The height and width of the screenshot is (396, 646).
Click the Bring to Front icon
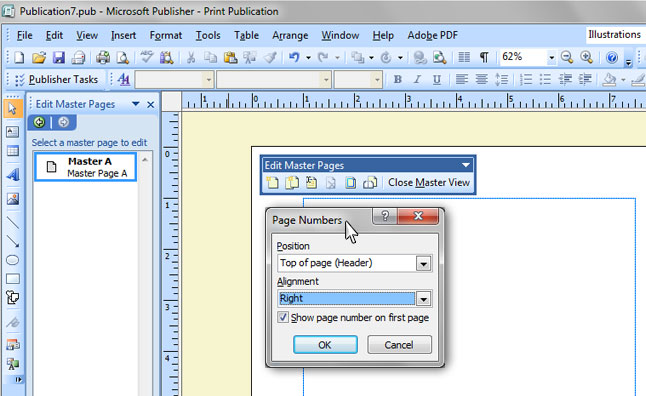(357, 57)
